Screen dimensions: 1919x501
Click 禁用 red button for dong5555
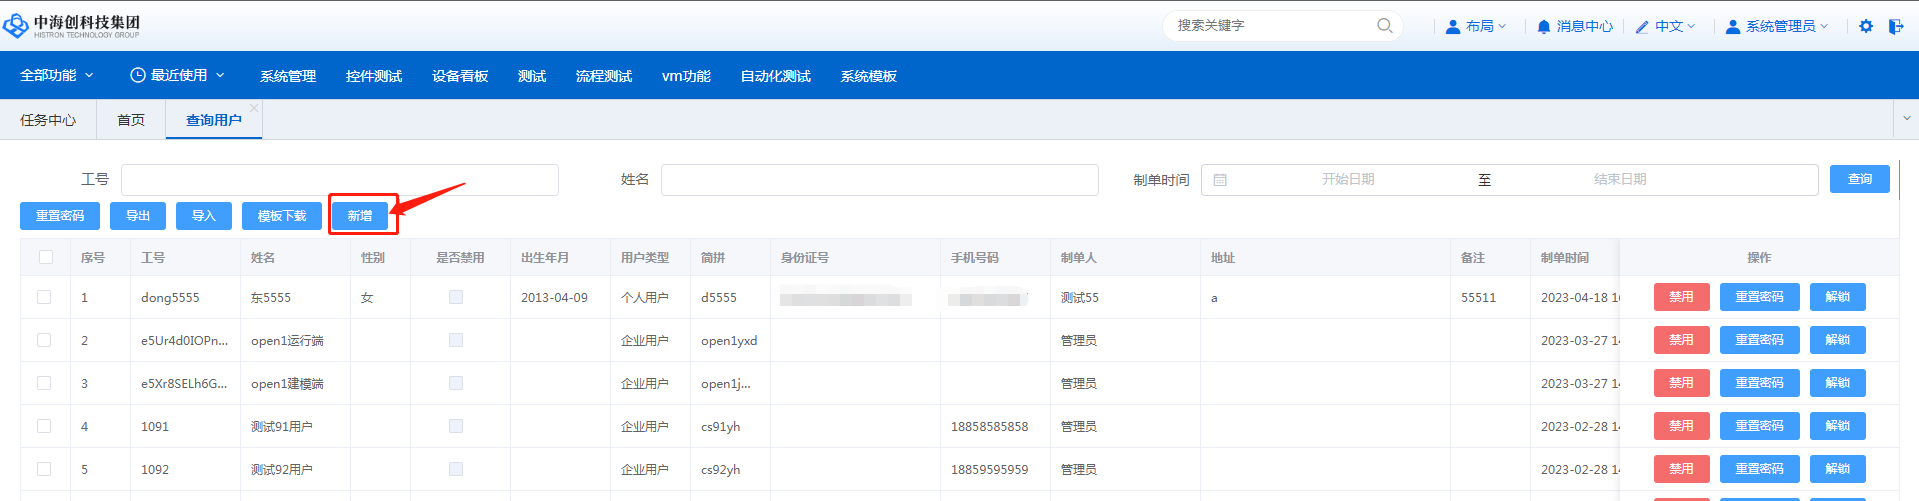click(1681, 297)
